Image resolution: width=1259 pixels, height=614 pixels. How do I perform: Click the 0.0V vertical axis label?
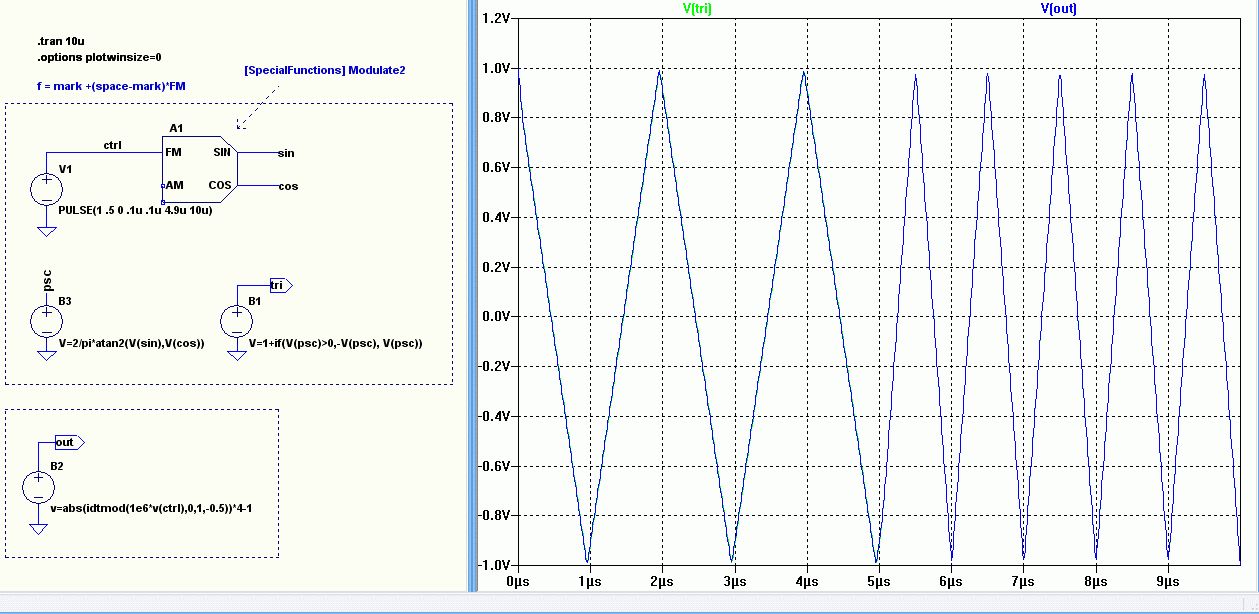(x=497, y=316)
